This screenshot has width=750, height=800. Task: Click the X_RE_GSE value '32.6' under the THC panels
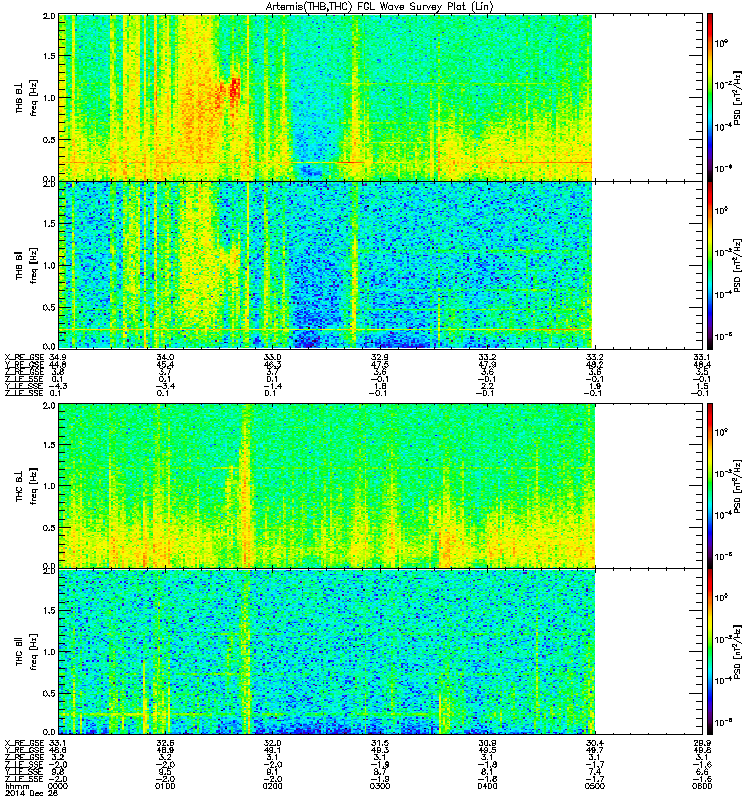tap(165, 743)
